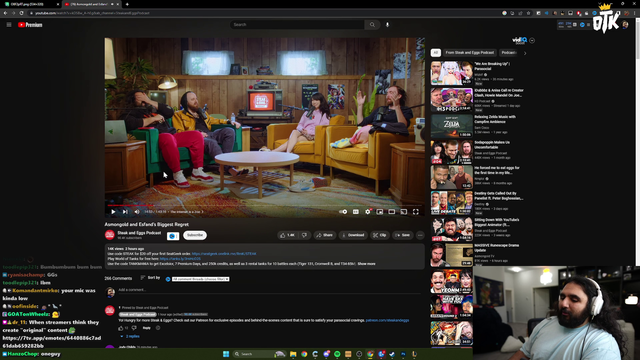This screenshot has height=360, width=640.
Task: Select the All filter chip
Action: [x=436, y=53]
